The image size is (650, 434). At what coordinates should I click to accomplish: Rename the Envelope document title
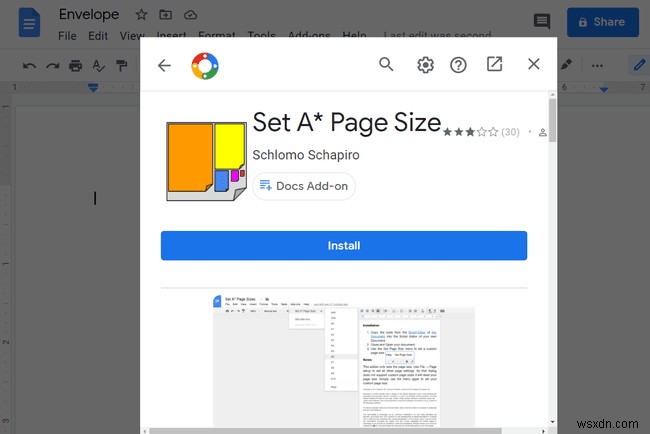(89, 15)
